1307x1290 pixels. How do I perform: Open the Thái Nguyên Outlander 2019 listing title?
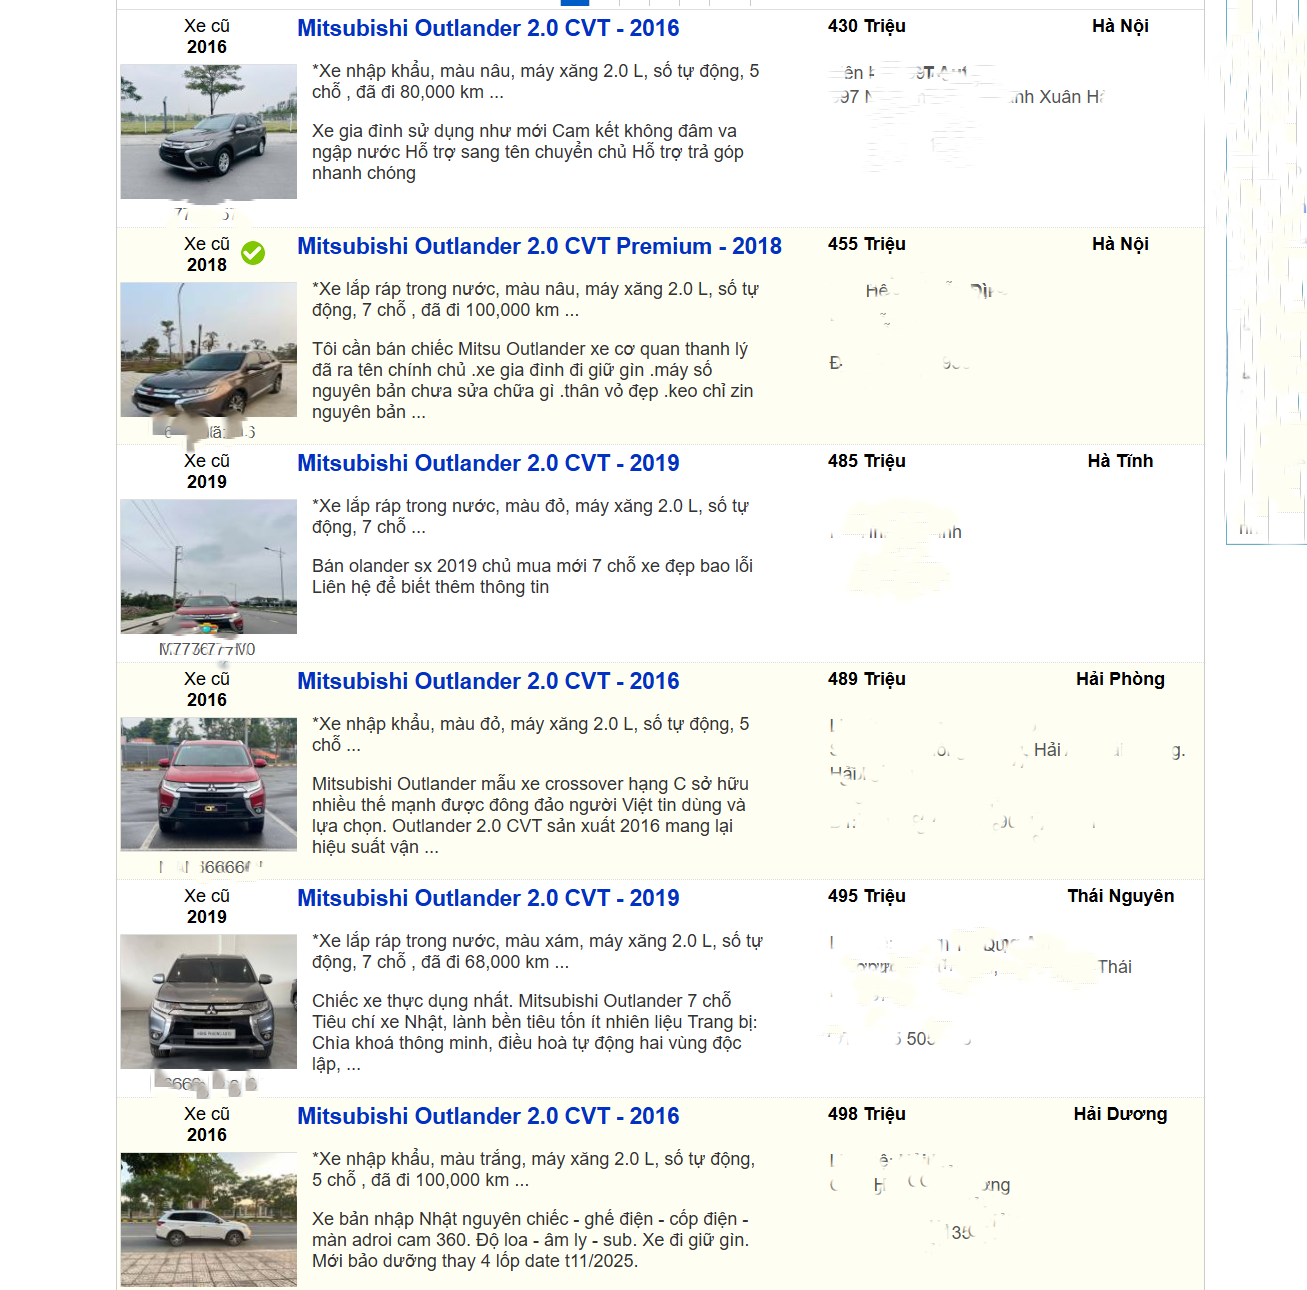click(x=488, y=898)
